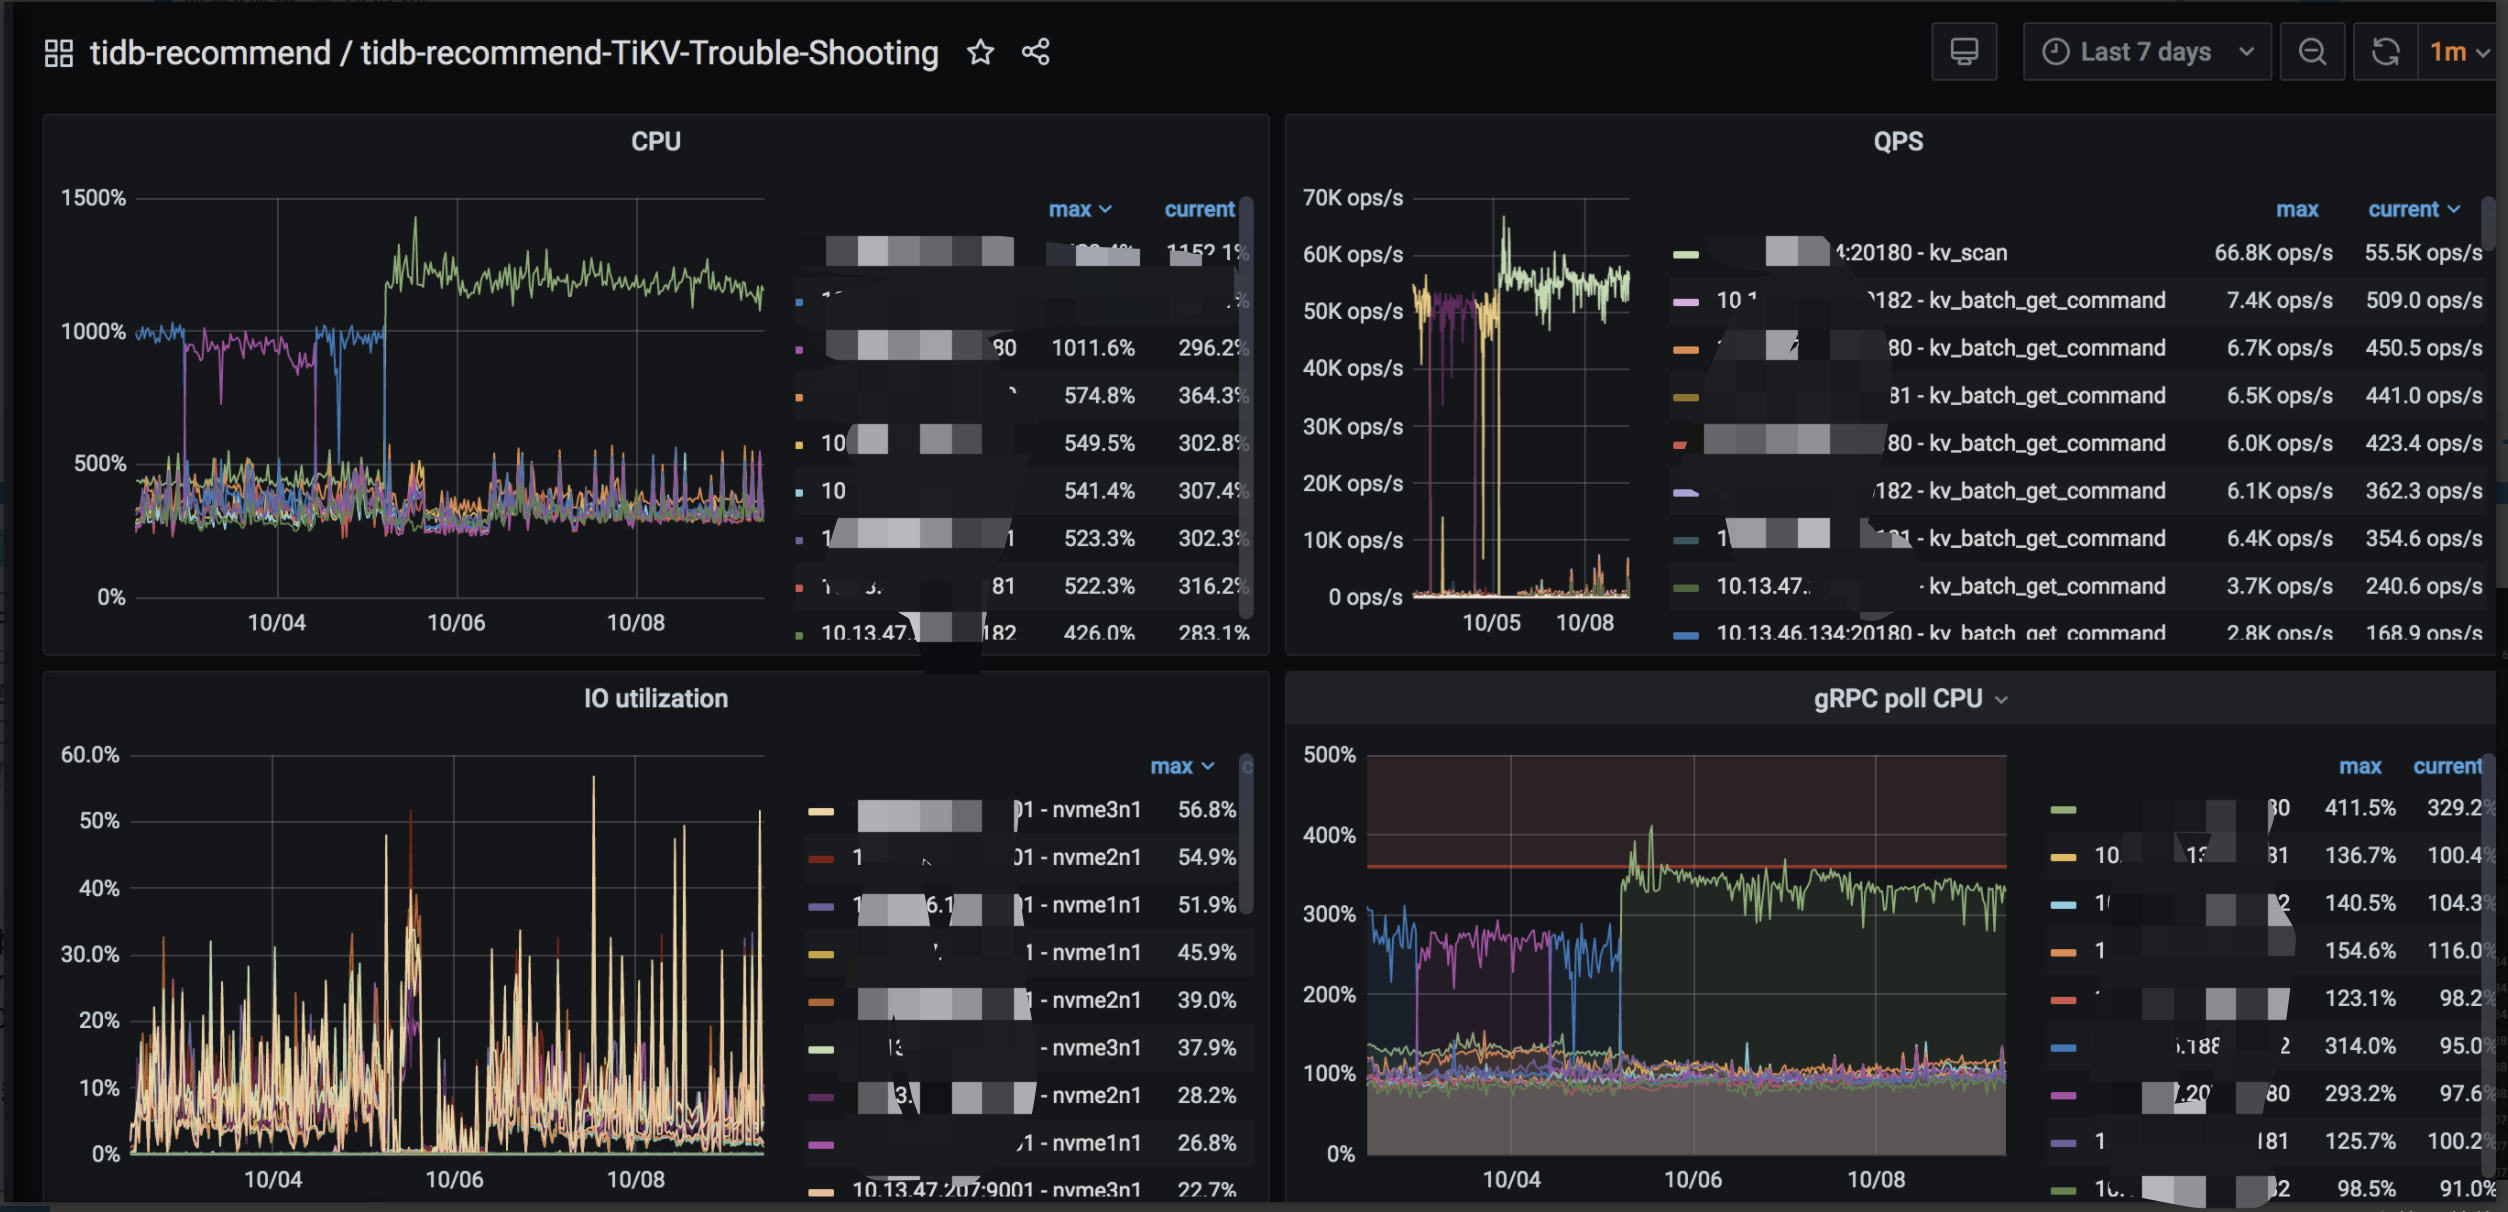Click the zoom out time range icon
Viewport: 2508px width, 1212px height.
click(2312, 52)
